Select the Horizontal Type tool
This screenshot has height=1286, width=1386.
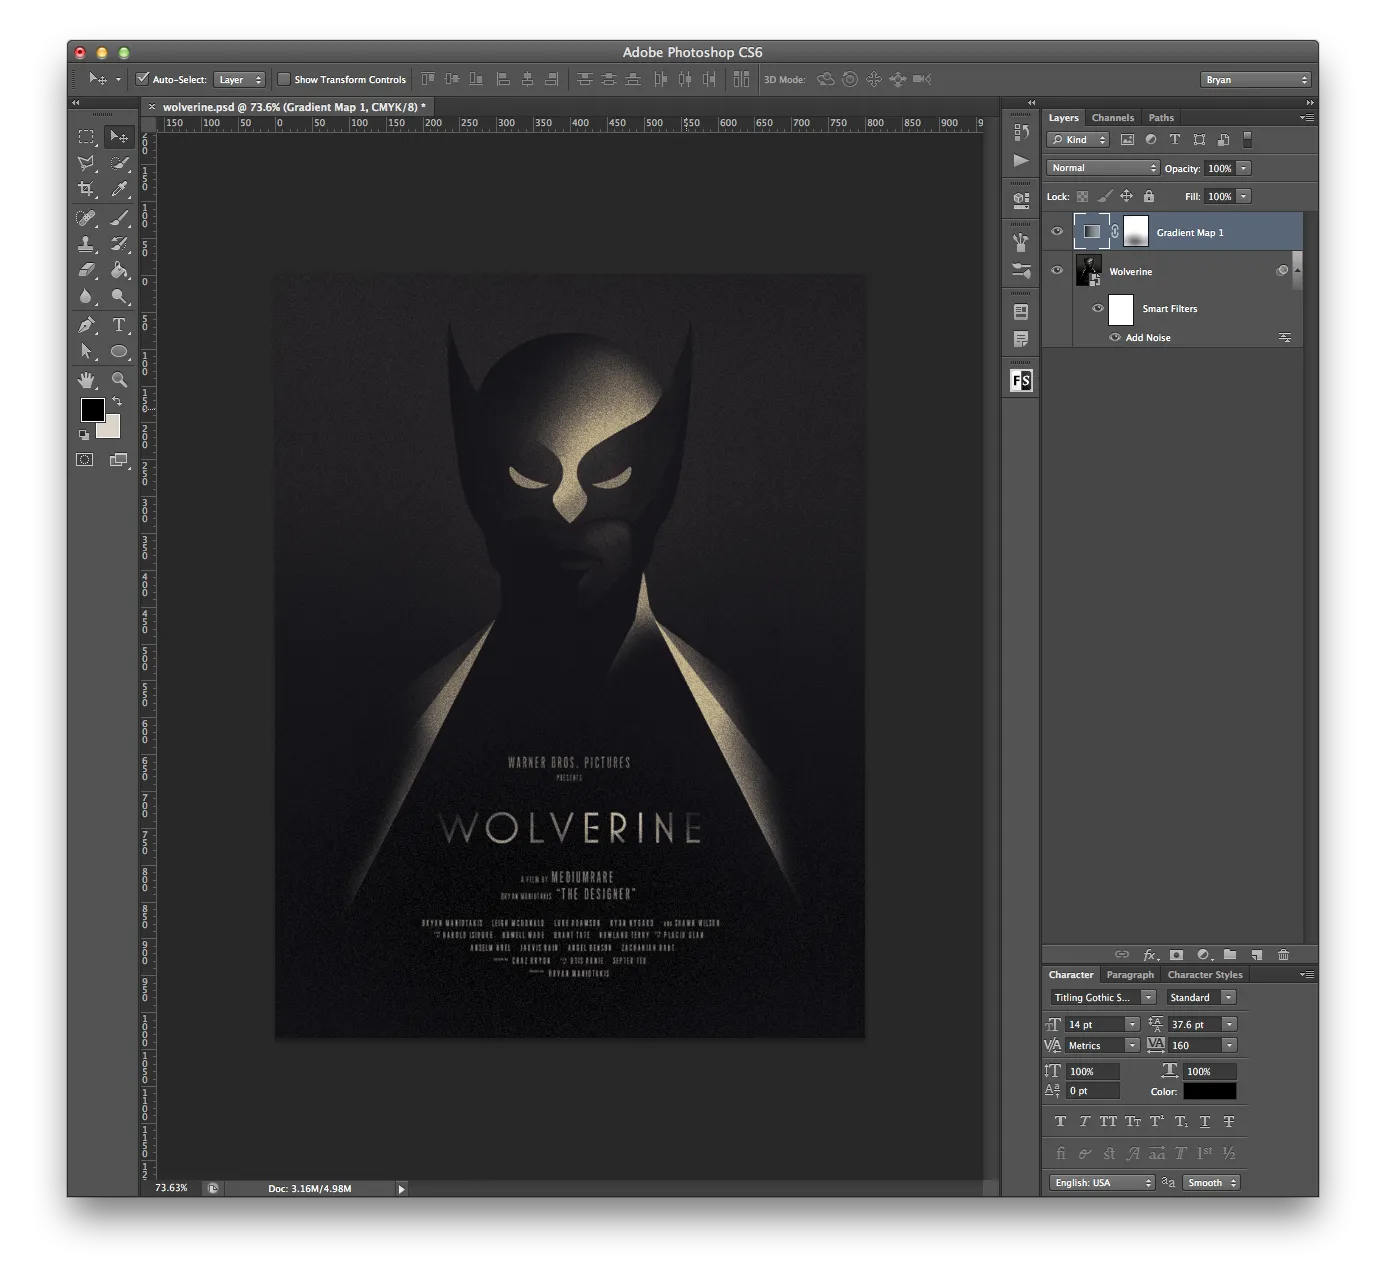pyautogui.click(x=120, y=325)
